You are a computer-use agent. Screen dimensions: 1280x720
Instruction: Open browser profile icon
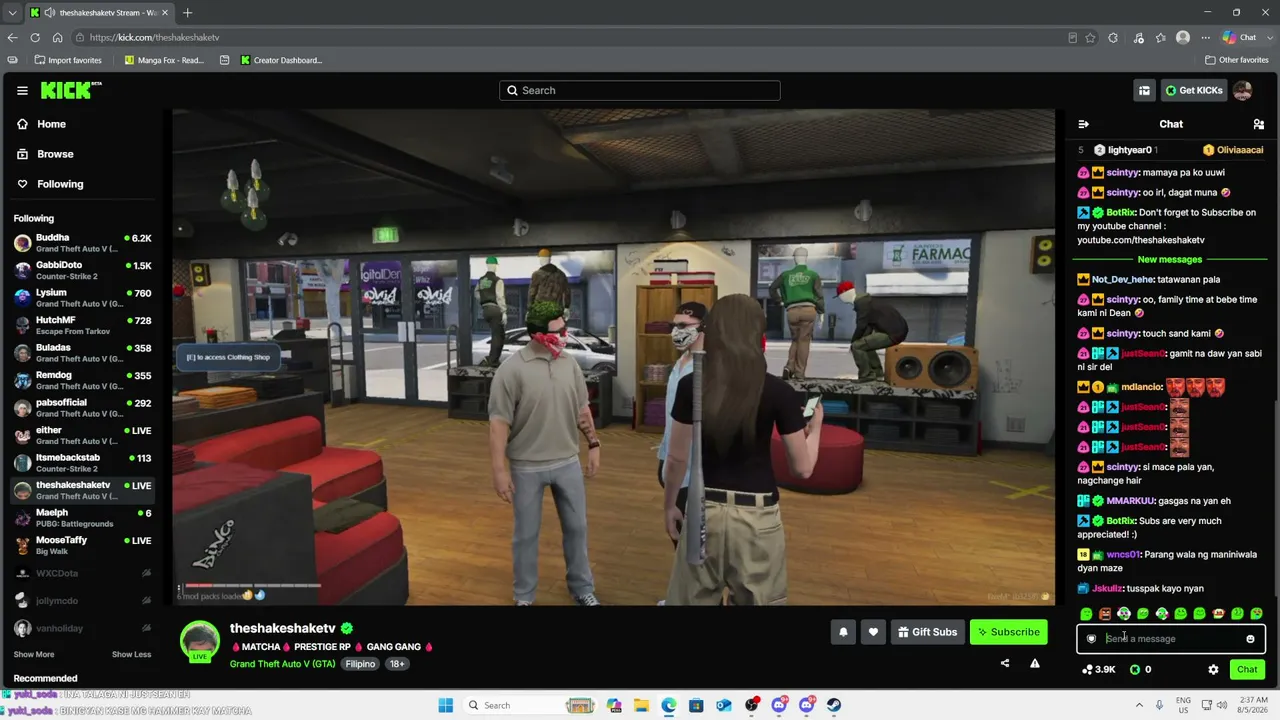(1183, 38)
